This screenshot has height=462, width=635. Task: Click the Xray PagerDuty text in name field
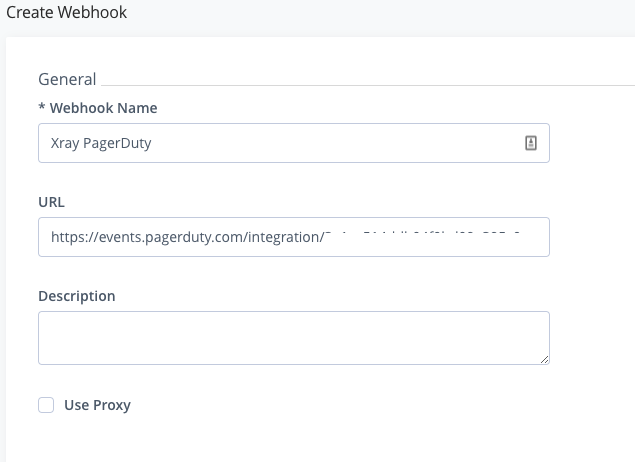(101, 143)
